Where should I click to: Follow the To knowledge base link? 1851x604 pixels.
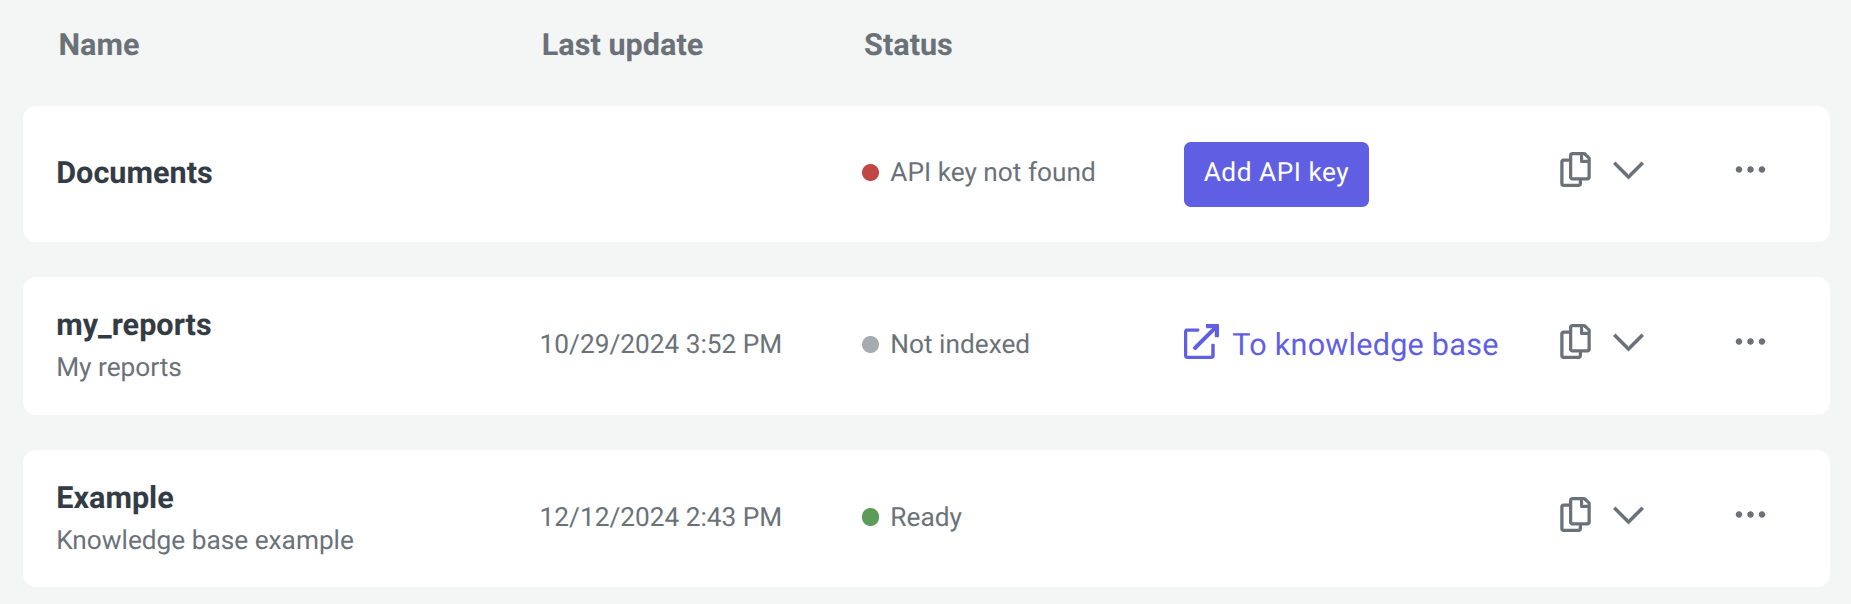1365,344
